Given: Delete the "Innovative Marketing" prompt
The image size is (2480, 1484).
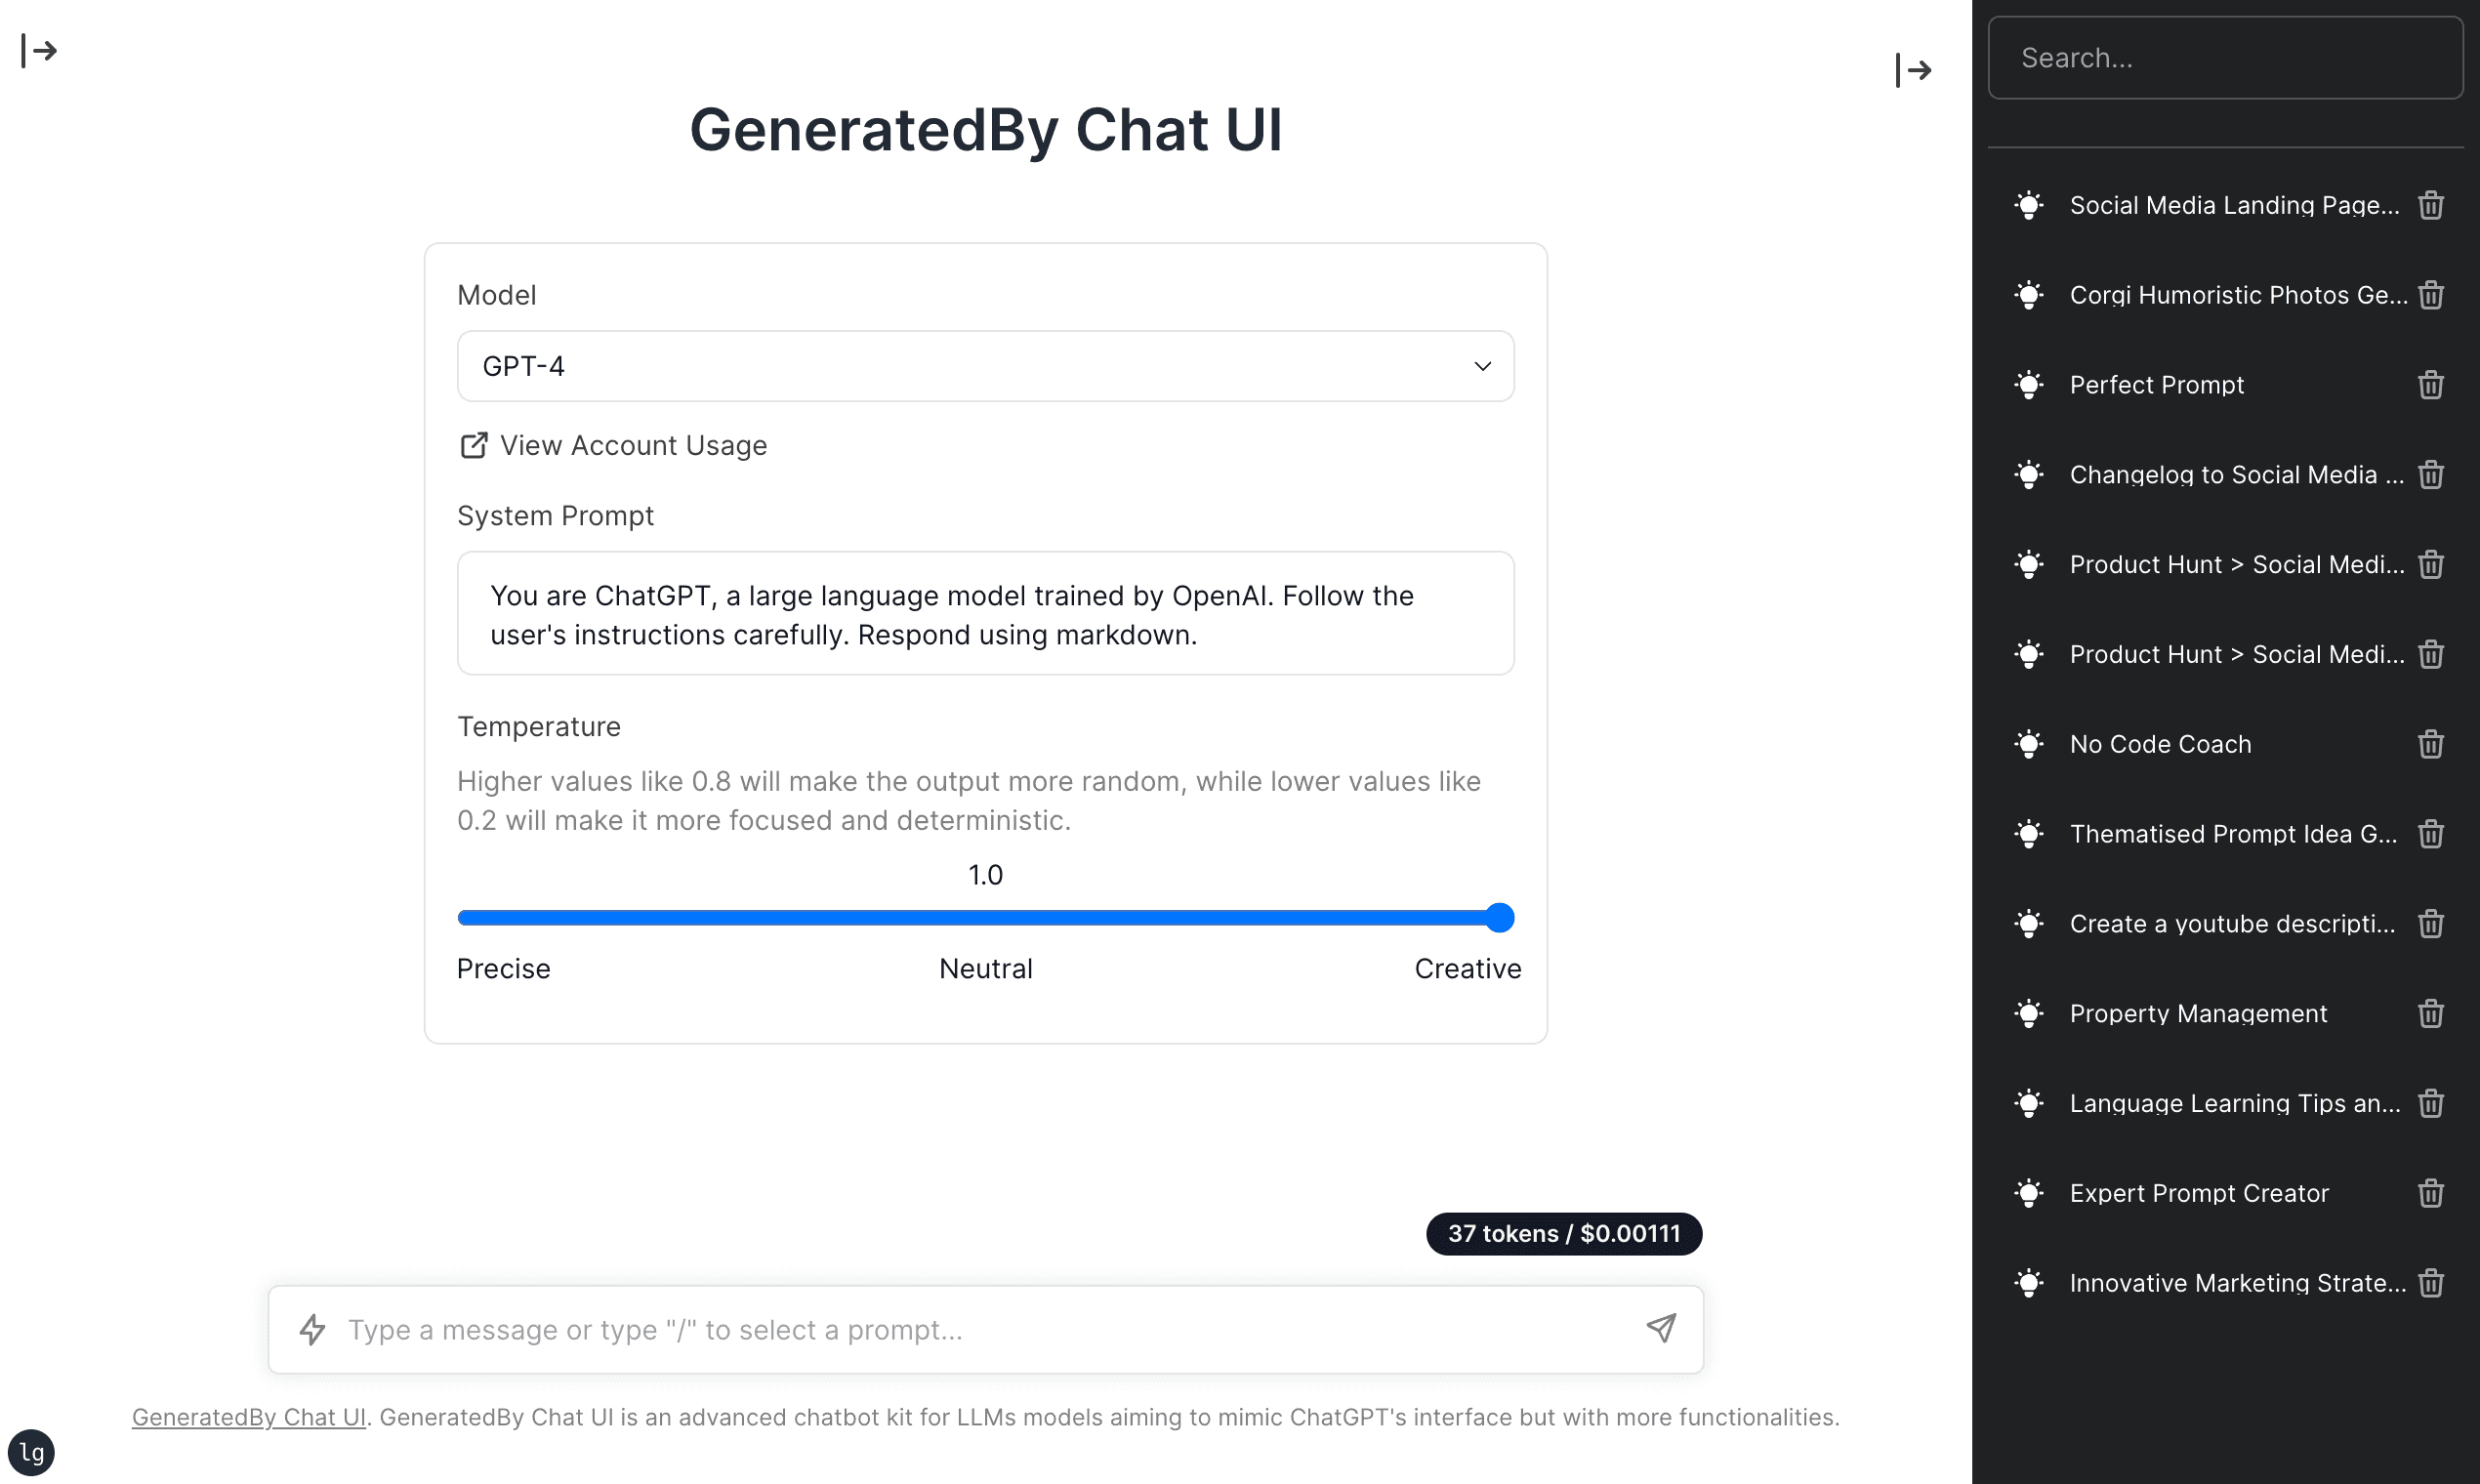Looking at the screenshot, I should 2430,1283.
